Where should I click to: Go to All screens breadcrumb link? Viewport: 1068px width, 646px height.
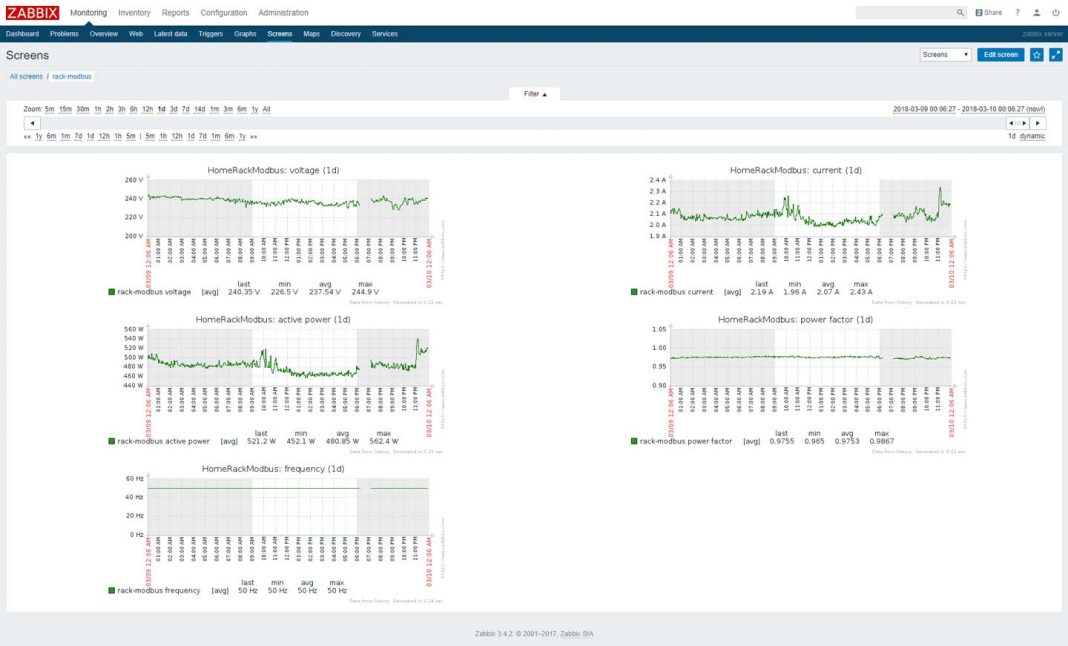tap(26, 76)
